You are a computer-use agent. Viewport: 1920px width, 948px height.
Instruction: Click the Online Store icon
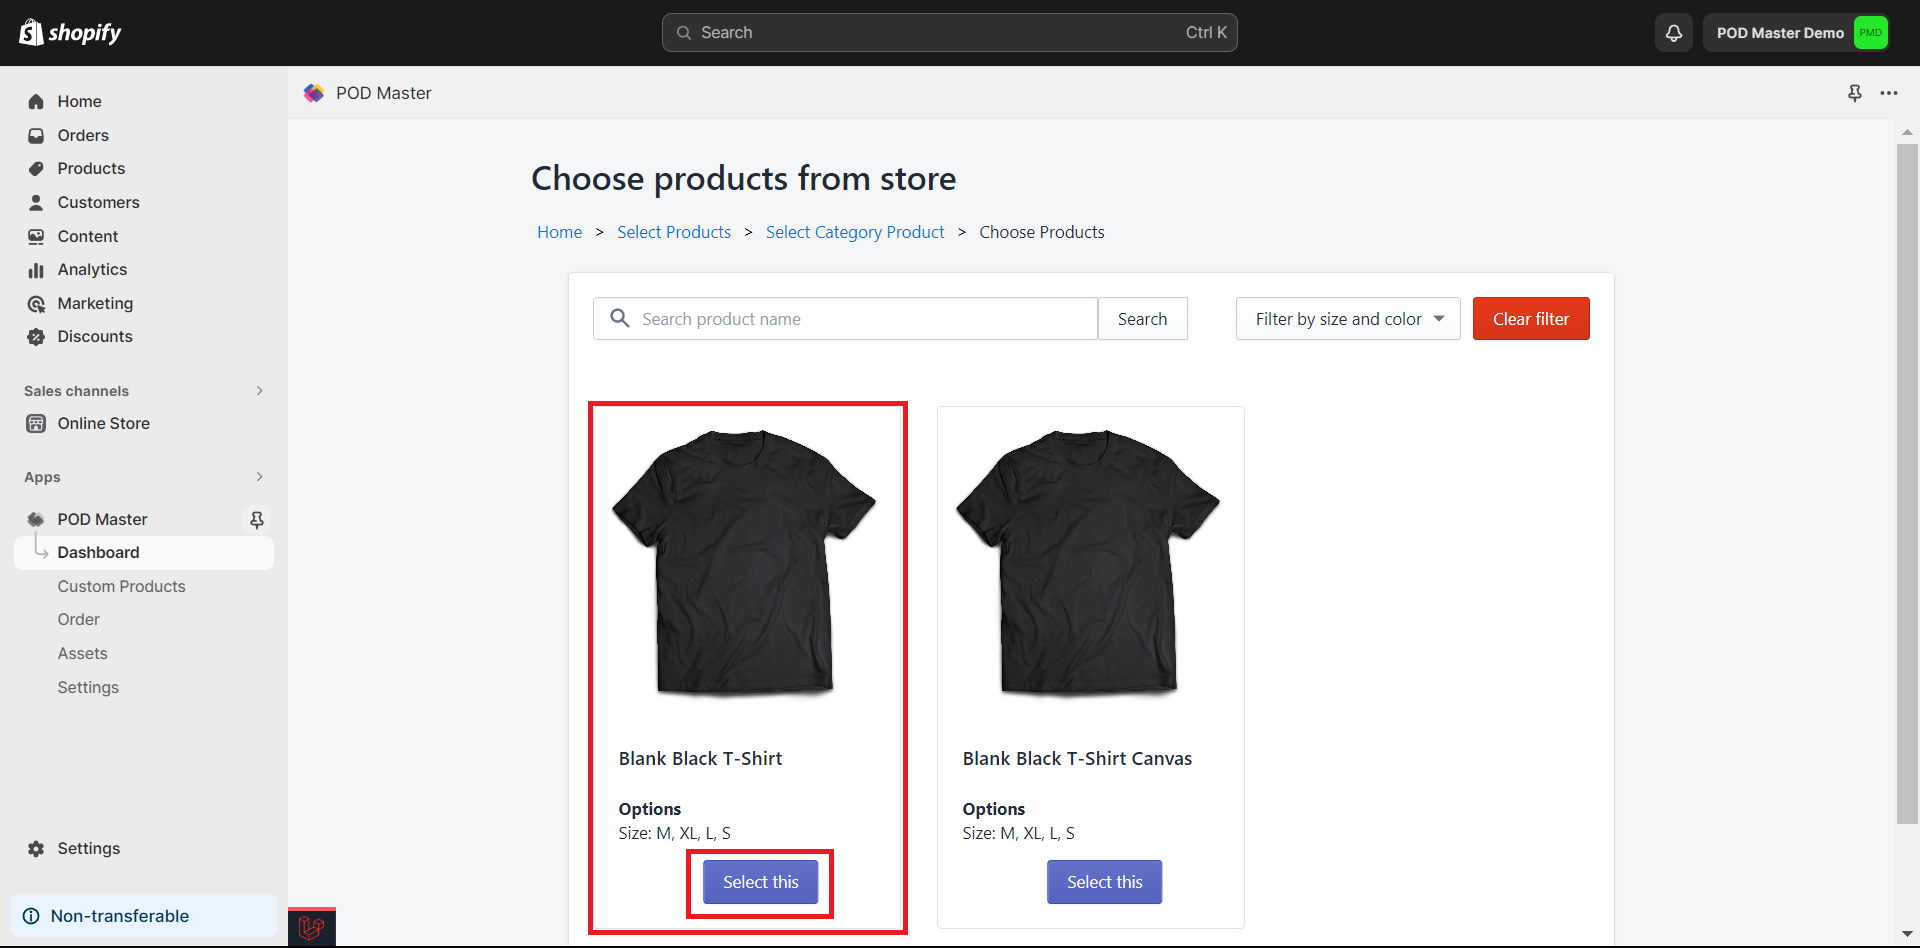point(36,423)
